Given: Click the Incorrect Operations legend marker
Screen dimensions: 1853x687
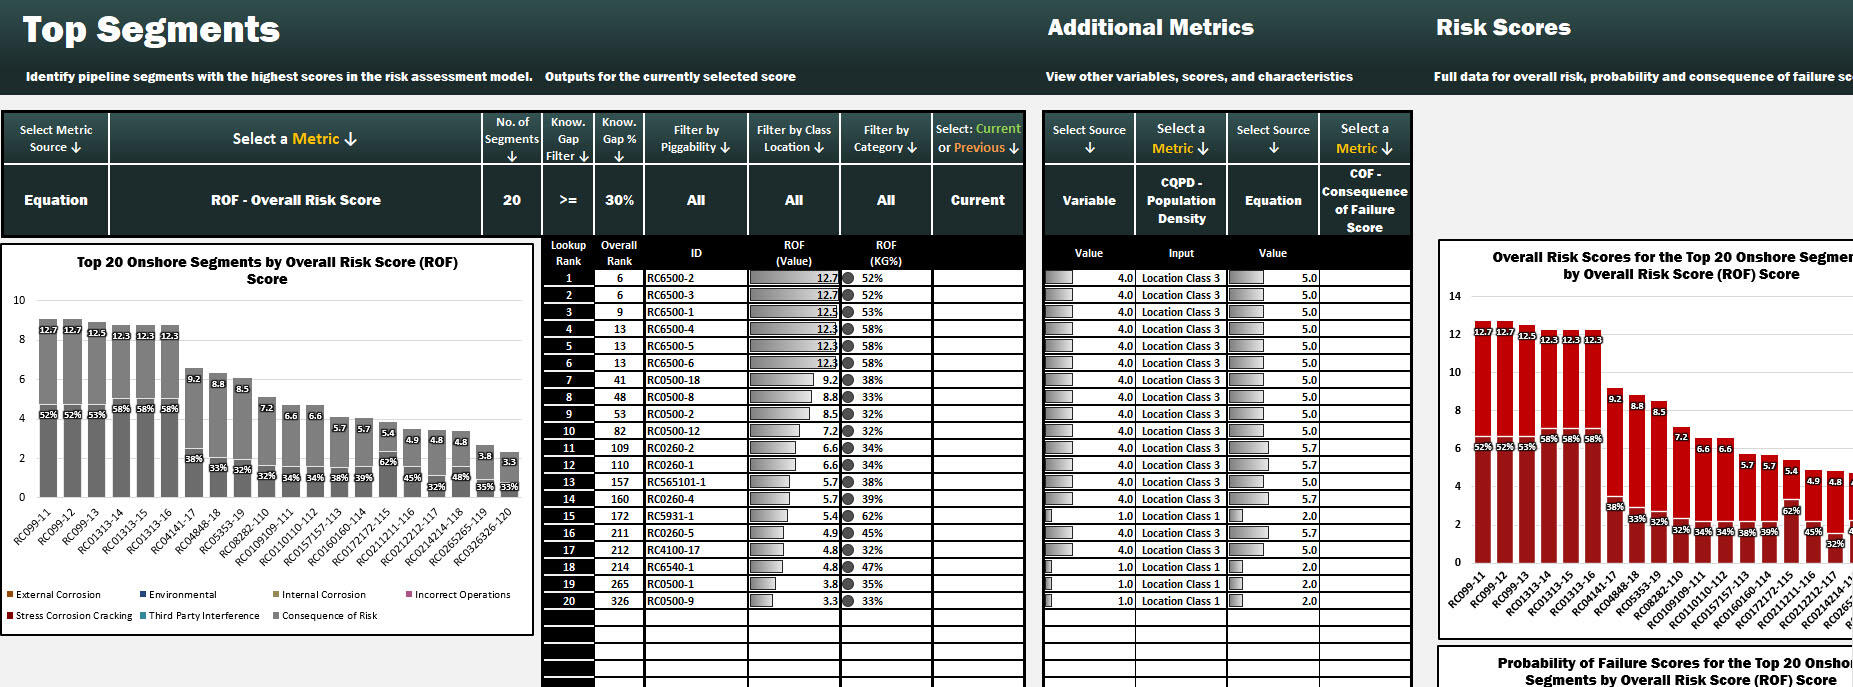Looking at the screenshot, I should coord(409,595).
